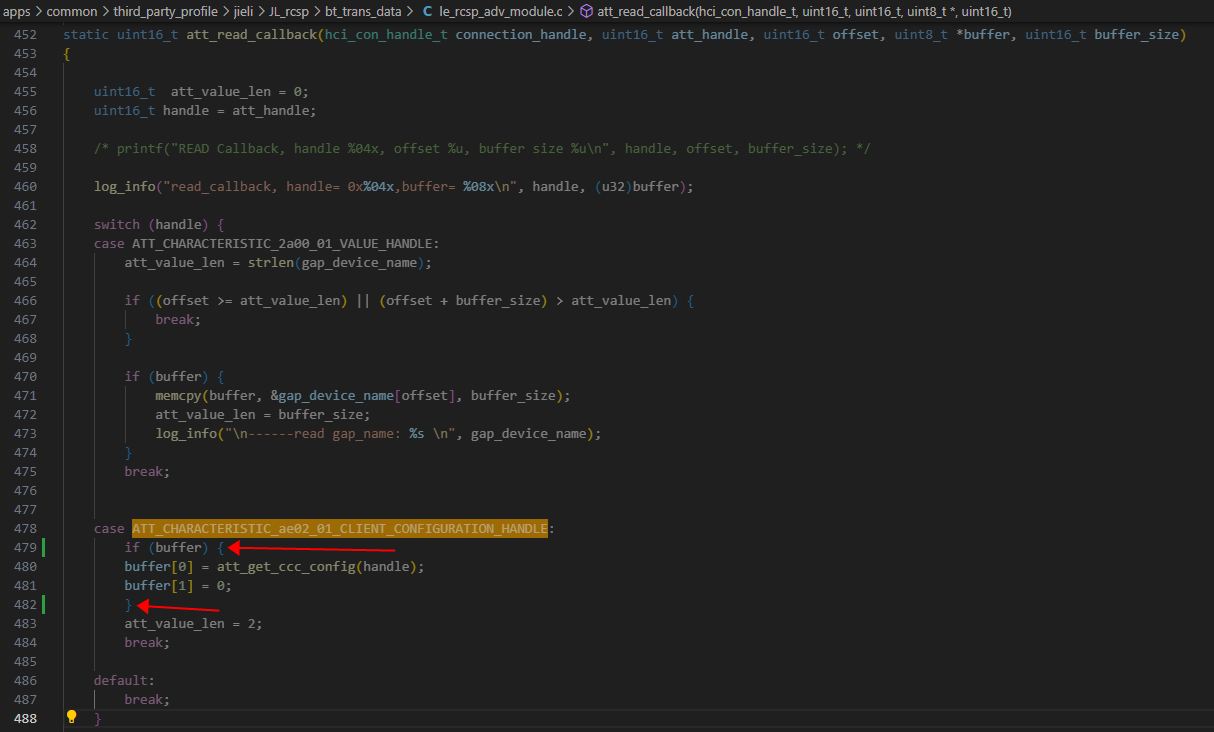Image resolution: width=1214 pixels, height=732 pixels.
Task: Click line number 452
Action: tap(25, 35)
